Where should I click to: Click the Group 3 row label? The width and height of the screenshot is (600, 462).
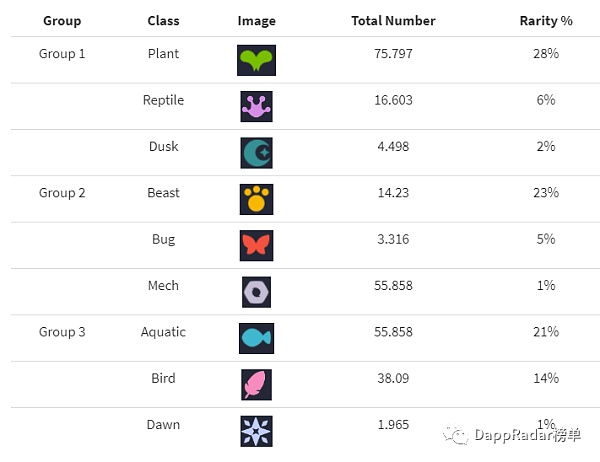pos(62,331)
